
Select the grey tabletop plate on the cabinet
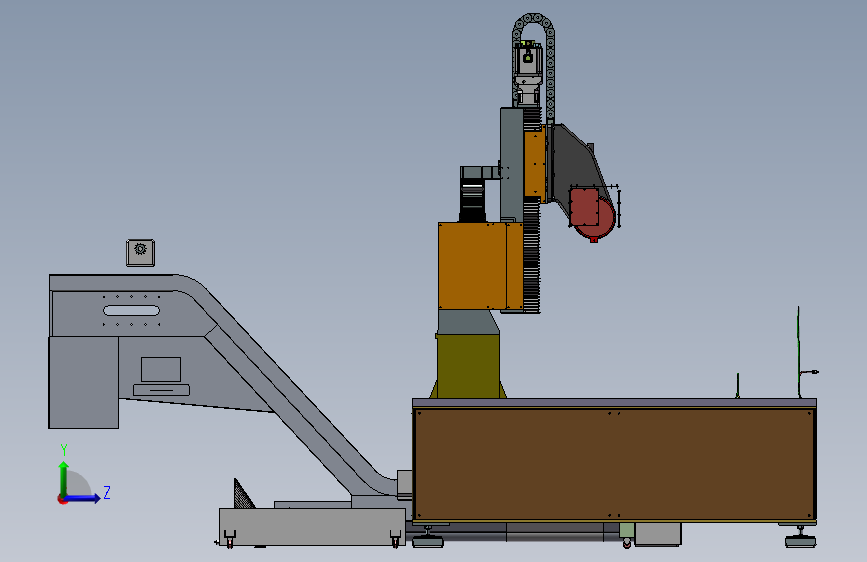[x=614, y=403]
